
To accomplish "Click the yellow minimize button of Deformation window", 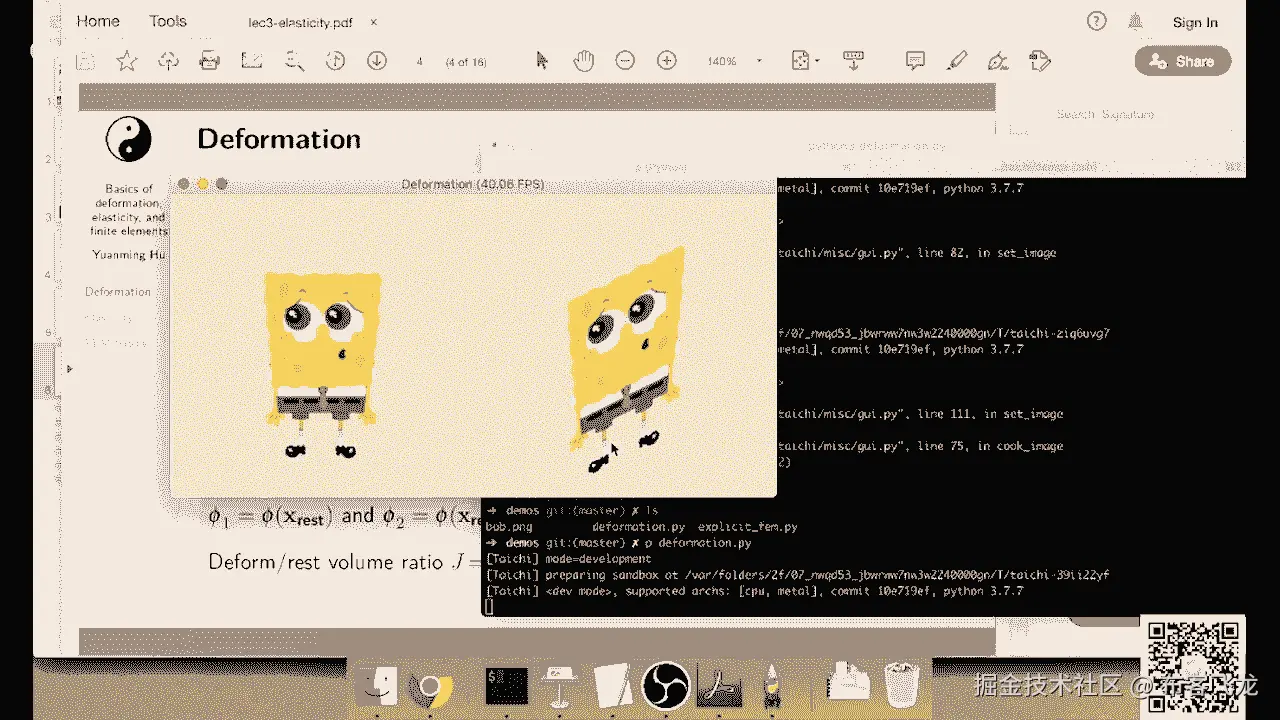I will 203,184.
